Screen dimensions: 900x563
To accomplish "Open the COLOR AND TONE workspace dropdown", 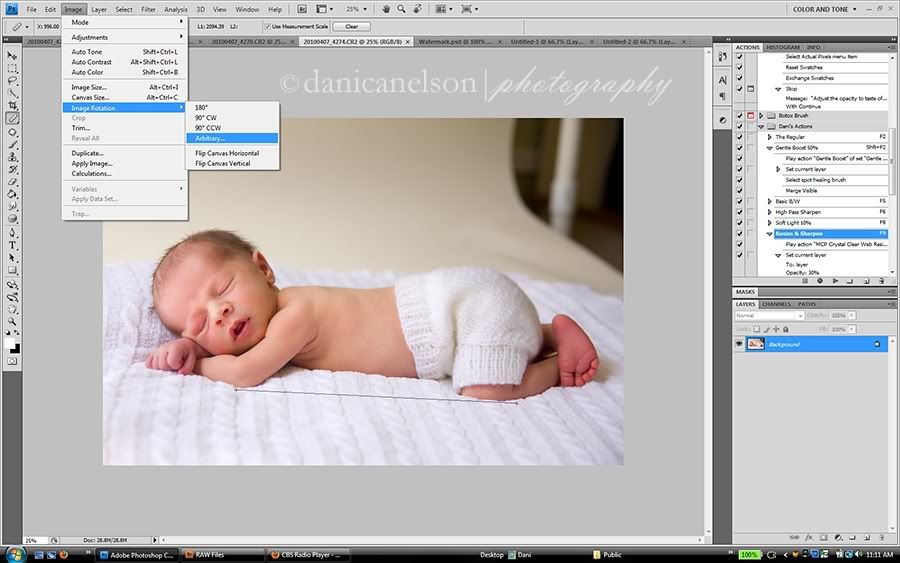I will tap(824, 9).
